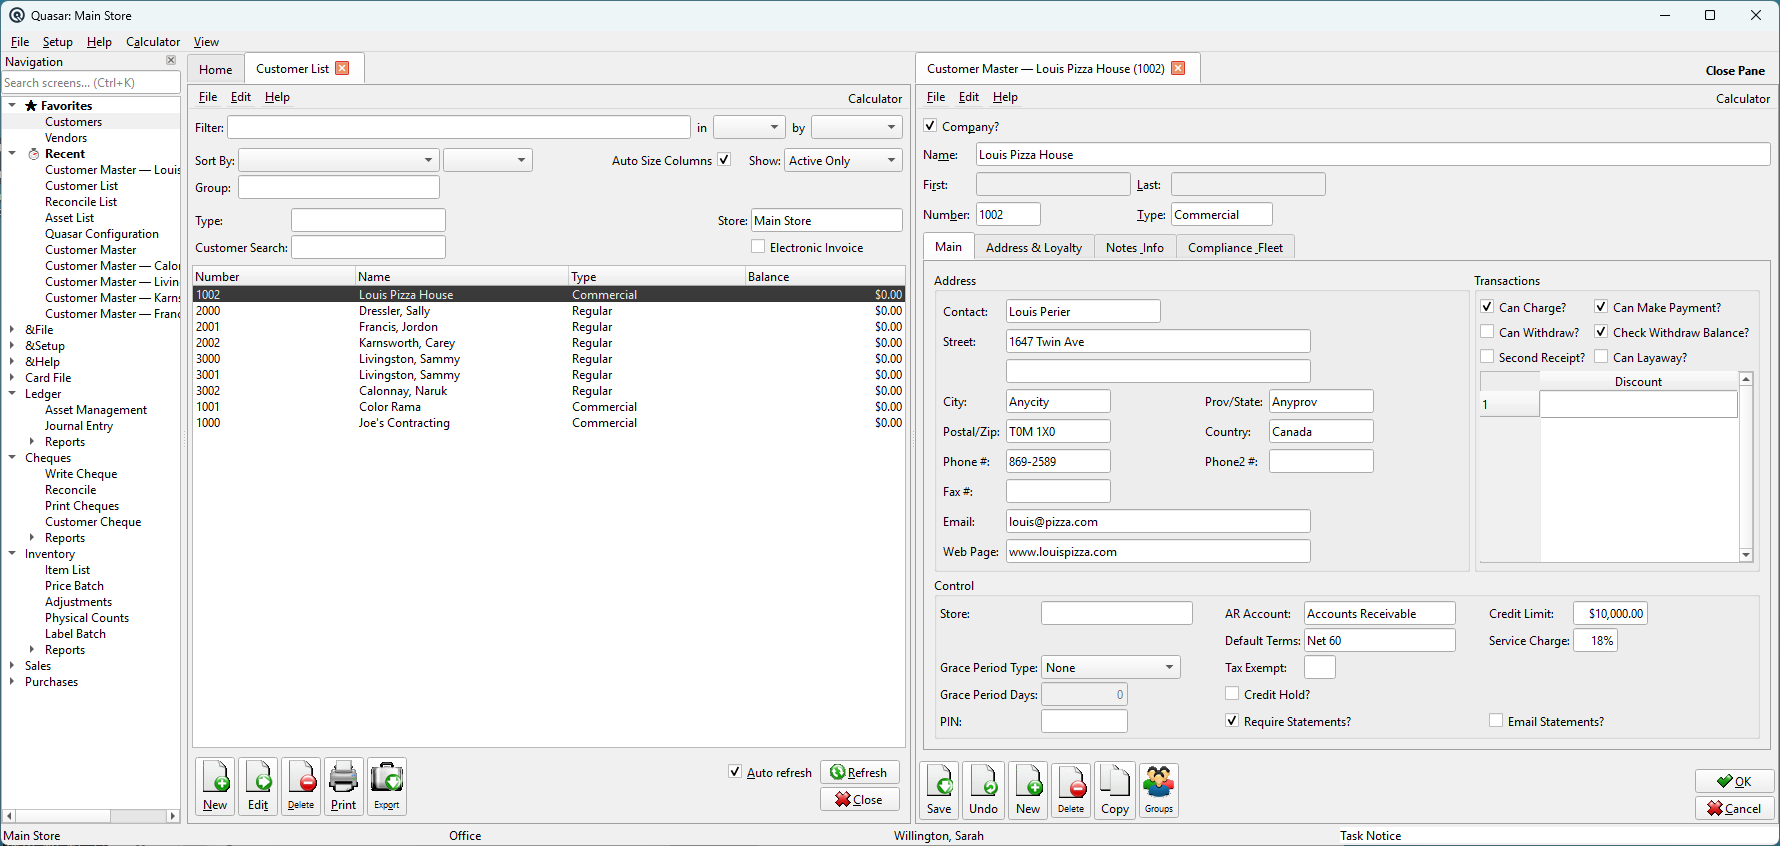
Task: Open the Show Active Only dropdown
Action: coord(844,160)
